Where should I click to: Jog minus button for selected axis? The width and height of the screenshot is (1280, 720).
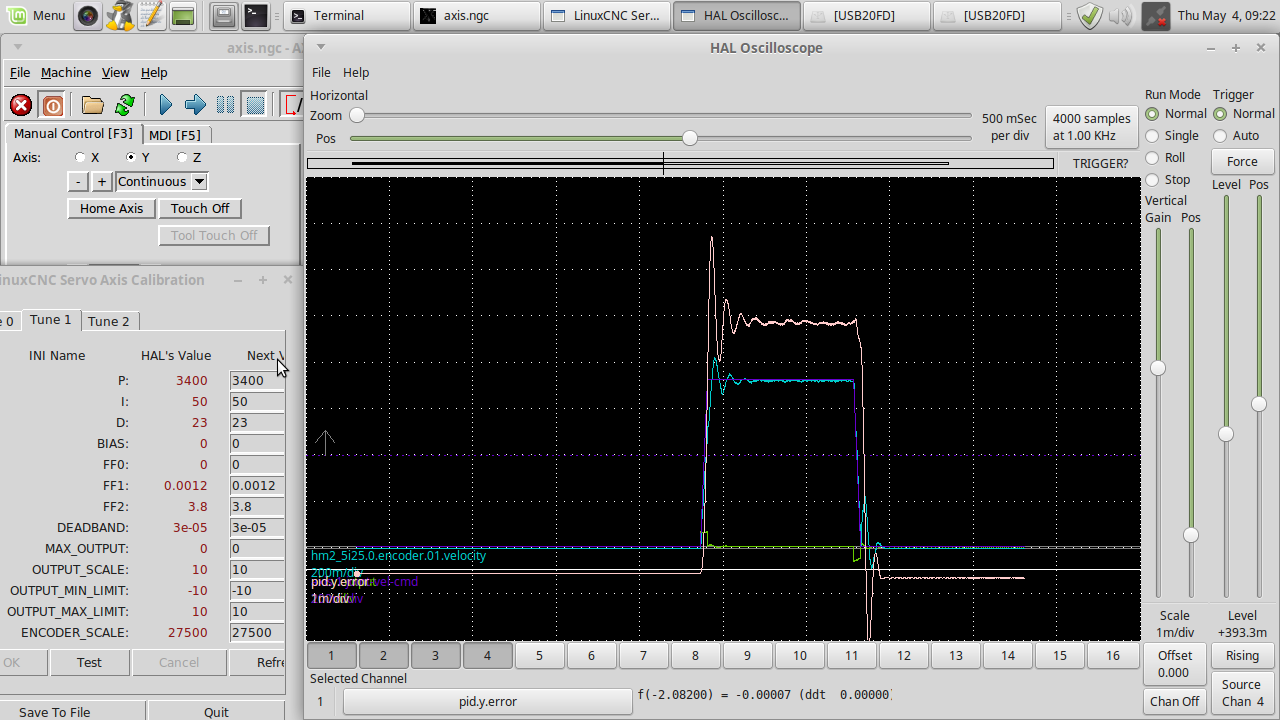[x=78, y=181]
